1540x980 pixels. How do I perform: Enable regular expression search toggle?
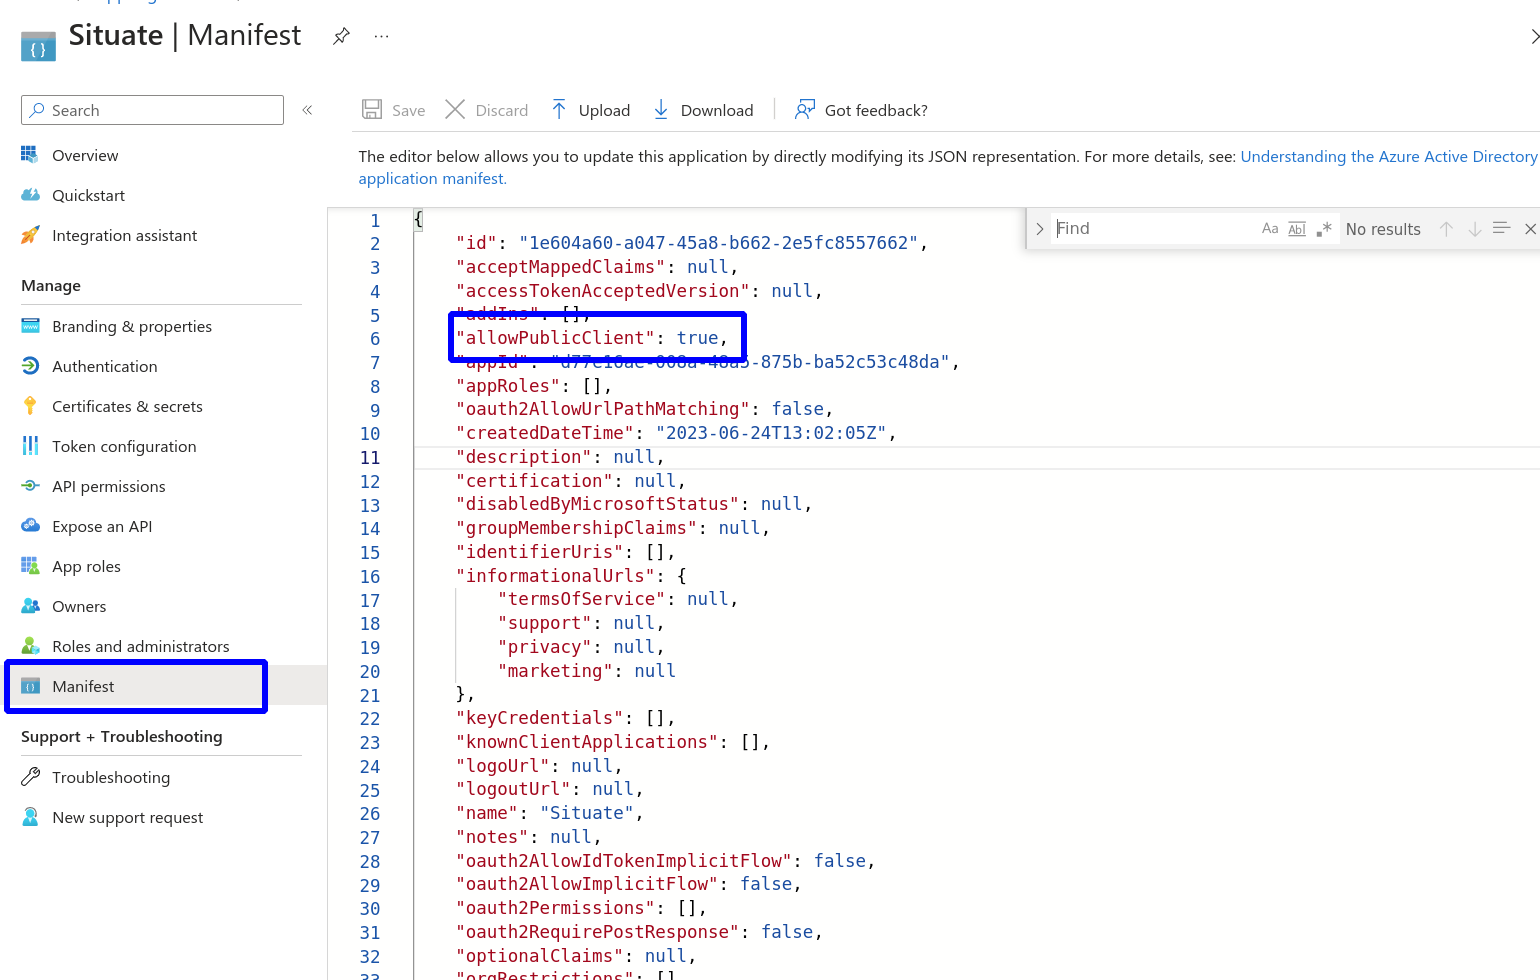point(1324,229)
